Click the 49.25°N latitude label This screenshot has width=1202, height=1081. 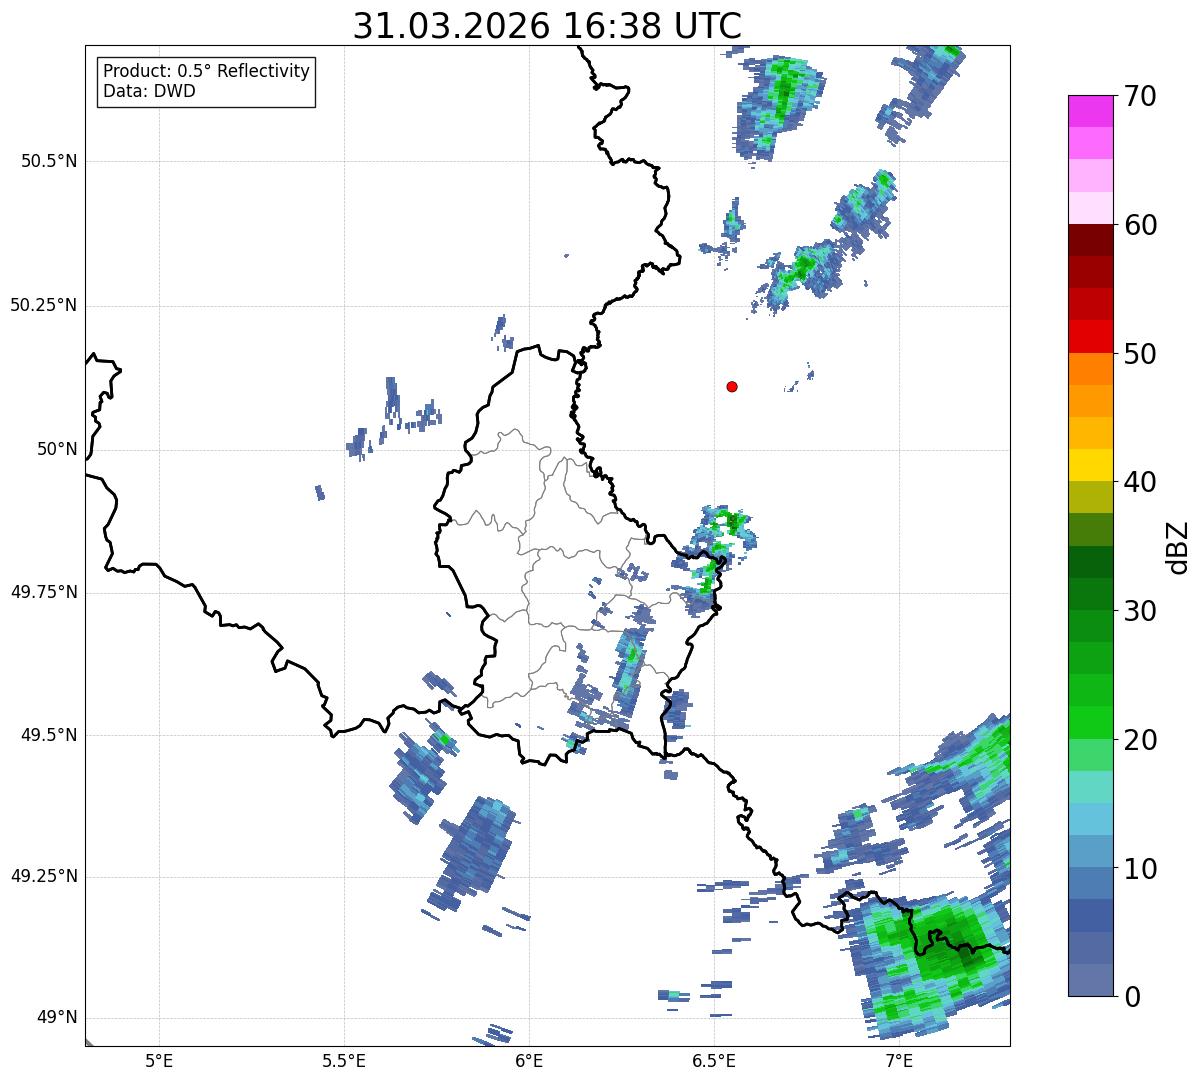point(44,877)
